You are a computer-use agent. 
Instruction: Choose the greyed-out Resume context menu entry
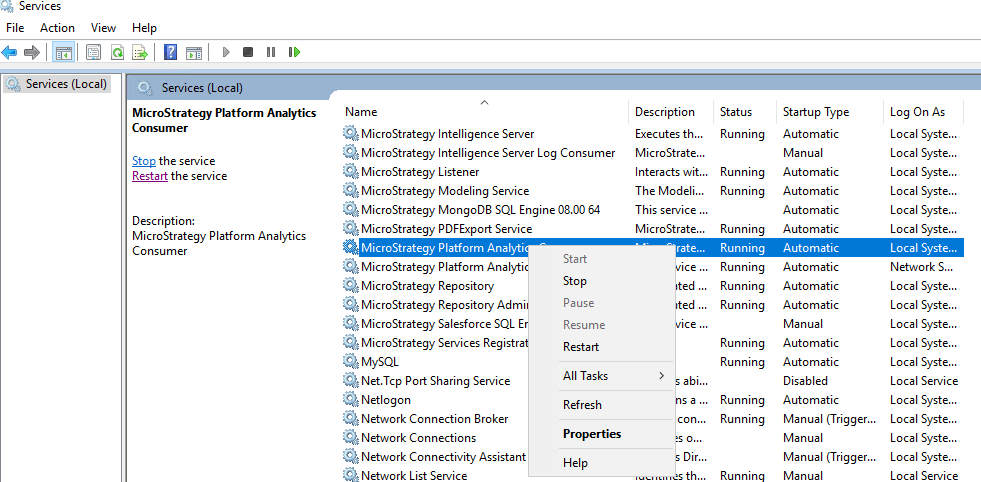click(x=601, y=325)
